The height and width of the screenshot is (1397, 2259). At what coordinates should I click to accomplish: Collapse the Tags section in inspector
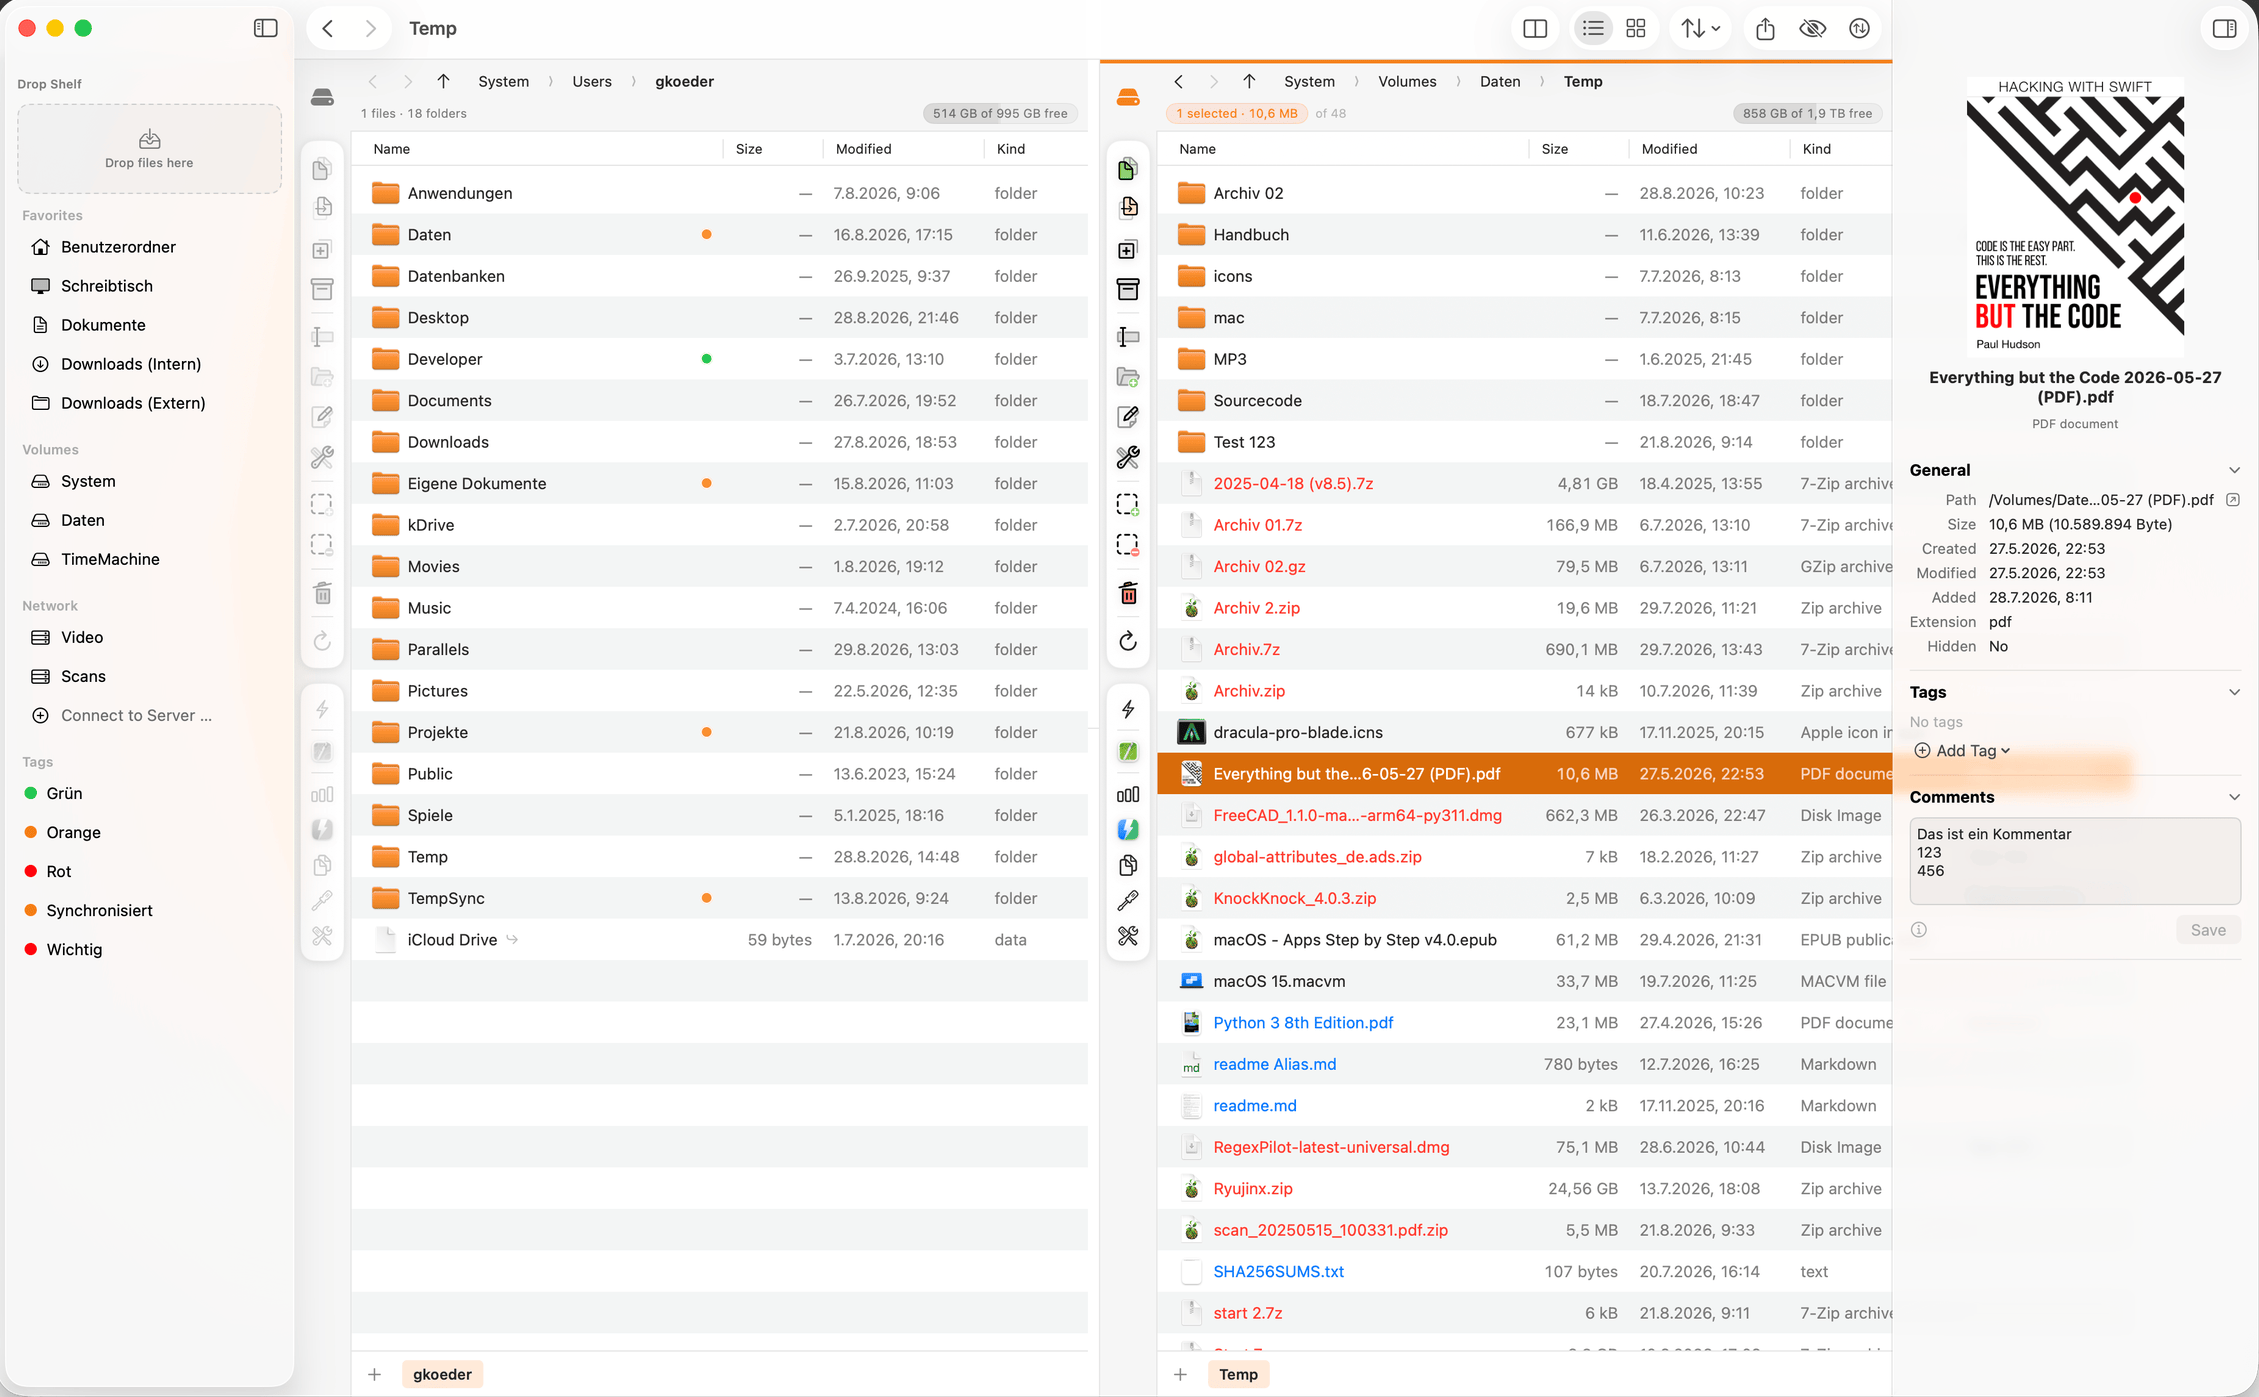(2234, 692)
